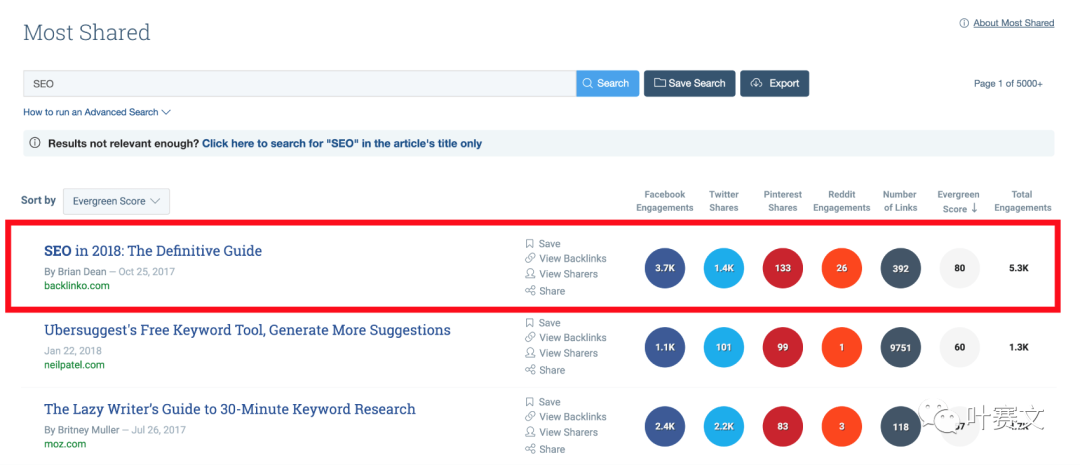Click the info icon in results notice

coord(35,143)
